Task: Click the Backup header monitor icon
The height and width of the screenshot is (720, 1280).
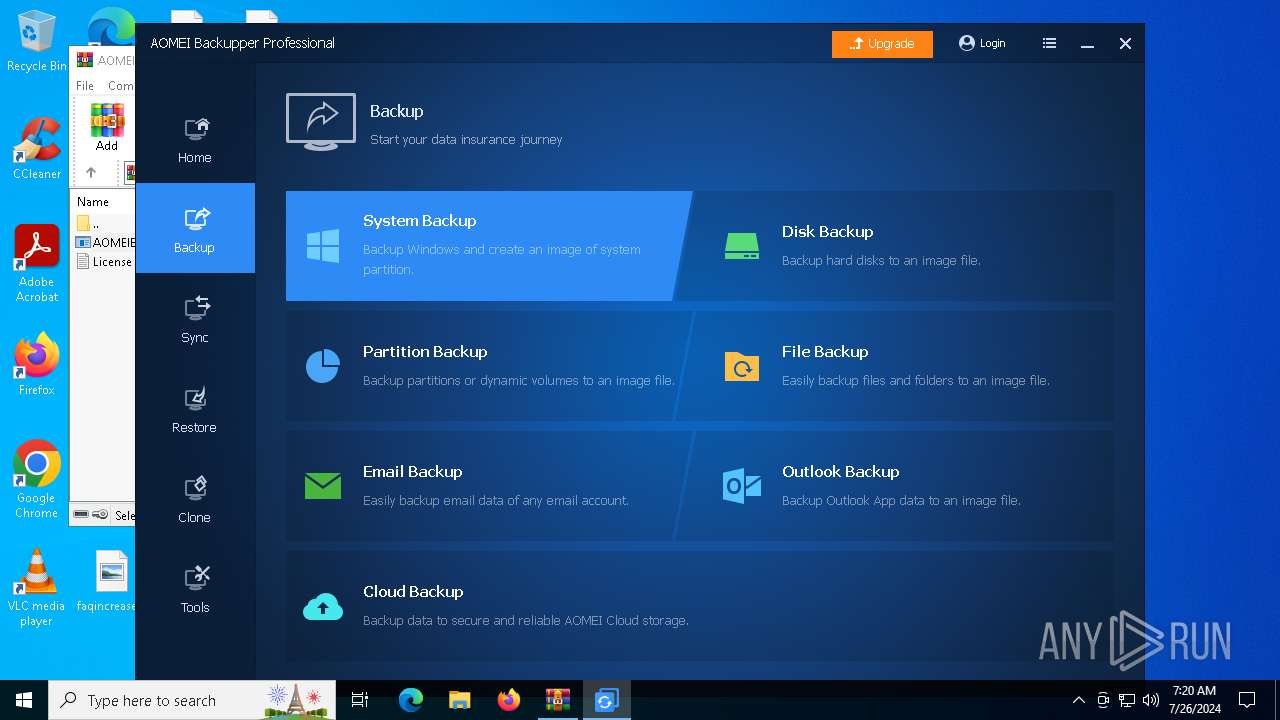Action: coord(321,122)
